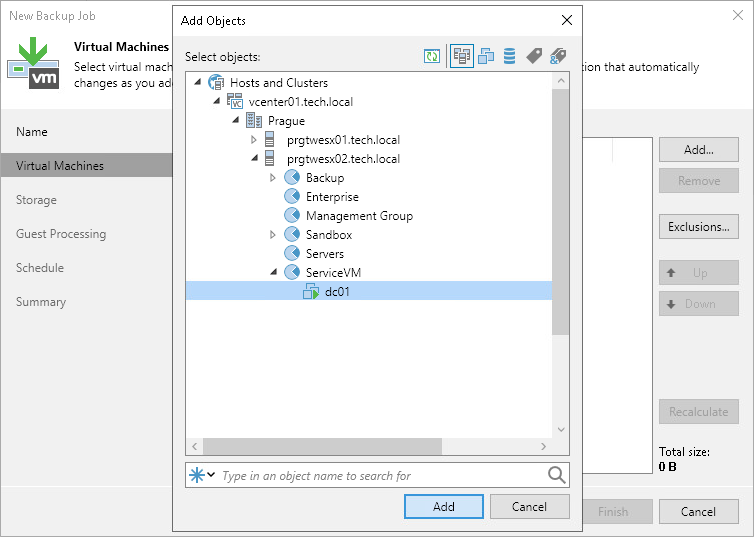This screenshot has width=754, height=537.
Task: Open the Name step in wizard
Action: point(32,132)
